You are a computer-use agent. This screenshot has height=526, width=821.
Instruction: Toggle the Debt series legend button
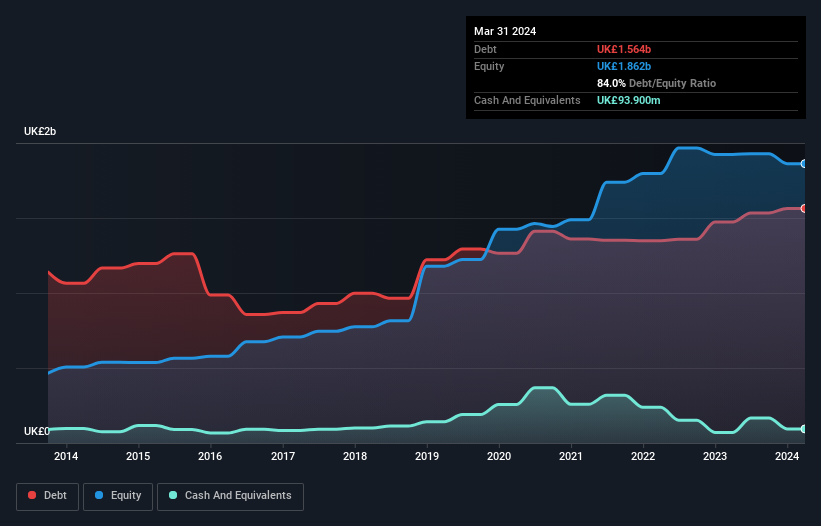tap(48, 496)
